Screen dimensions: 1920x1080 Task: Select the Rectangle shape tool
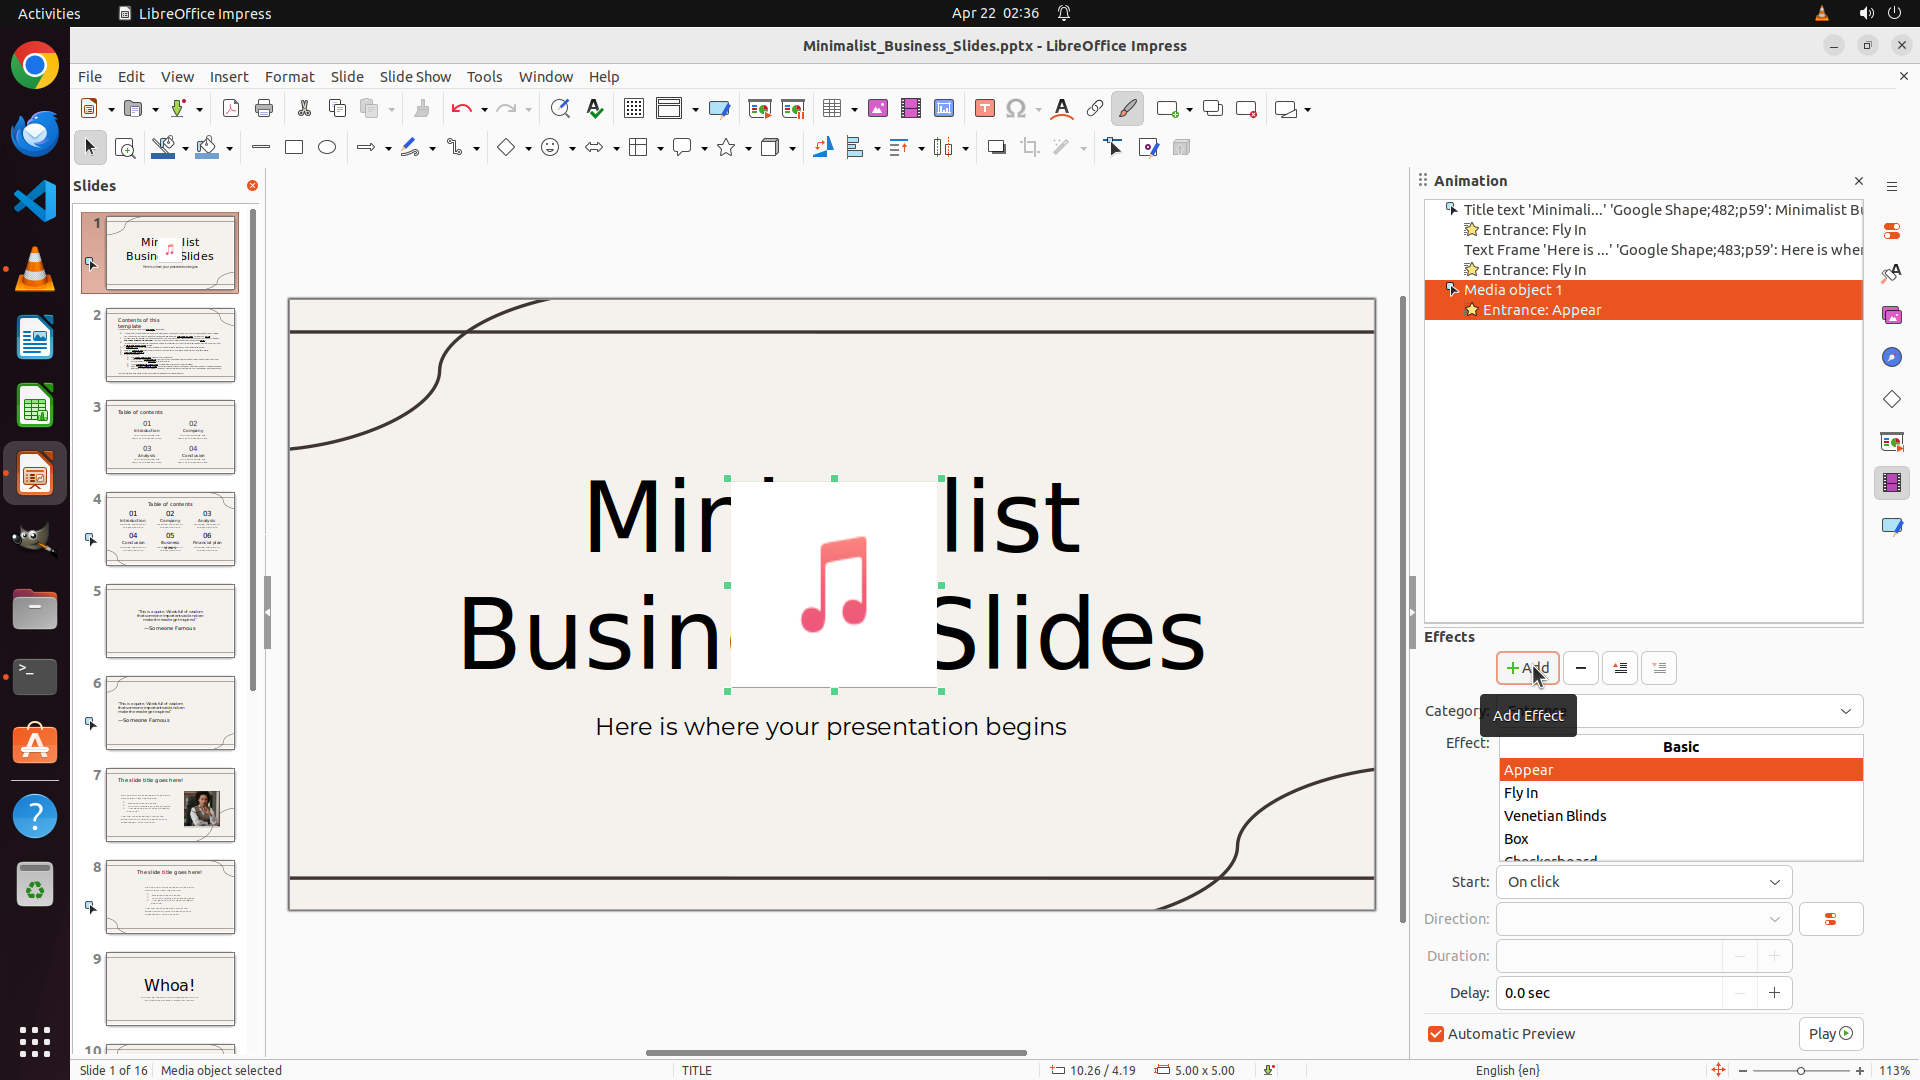[294, 148]
